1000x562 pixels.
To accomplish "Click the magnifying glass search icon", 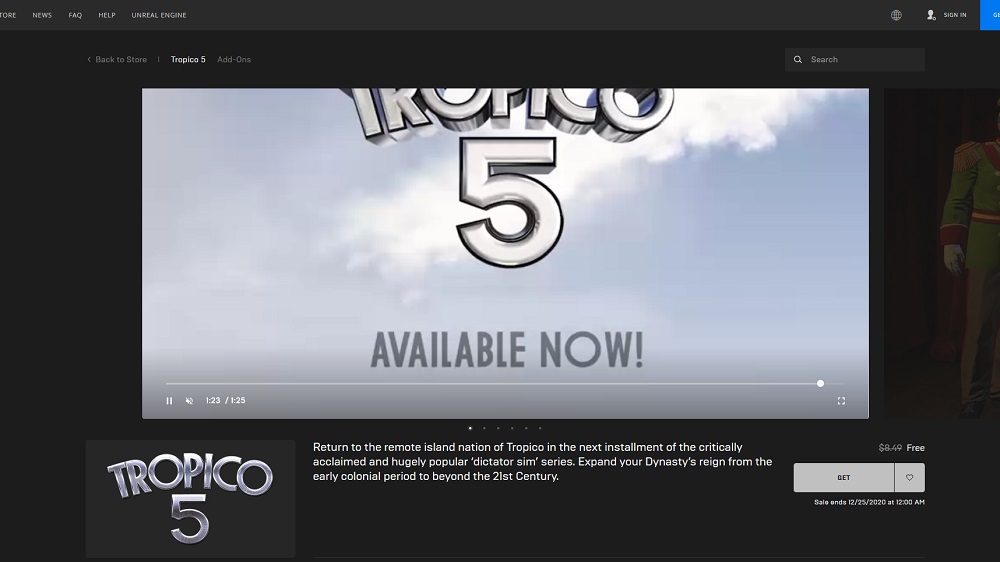I will point(798,60).
